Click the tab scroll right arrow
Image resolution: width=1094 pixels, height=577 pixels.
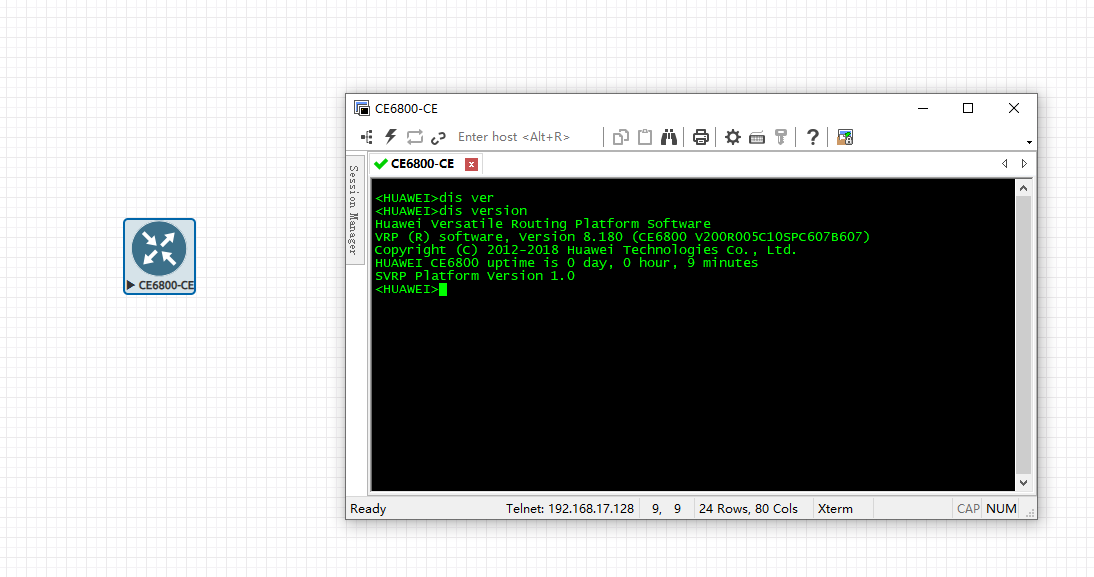point(1024,163)
